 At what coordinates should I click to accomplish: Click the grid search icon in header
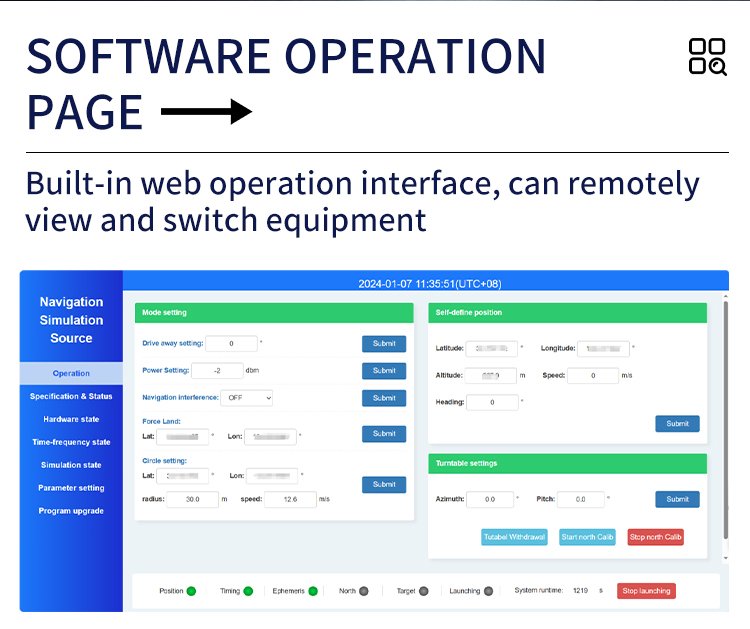click(707, 57)
